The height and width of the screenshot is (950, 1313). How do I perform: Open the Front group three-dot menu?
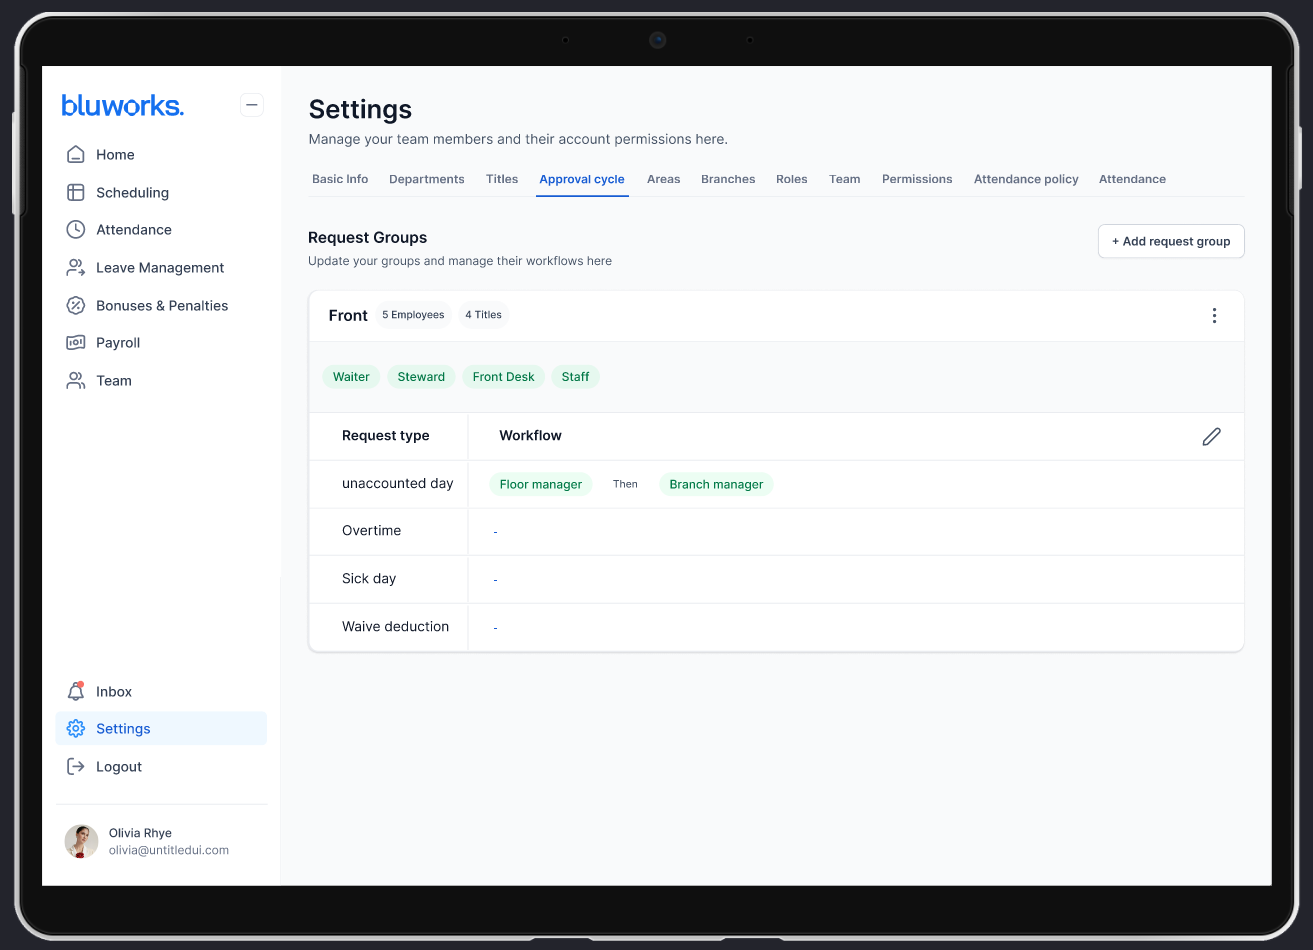coord(1214,316)
